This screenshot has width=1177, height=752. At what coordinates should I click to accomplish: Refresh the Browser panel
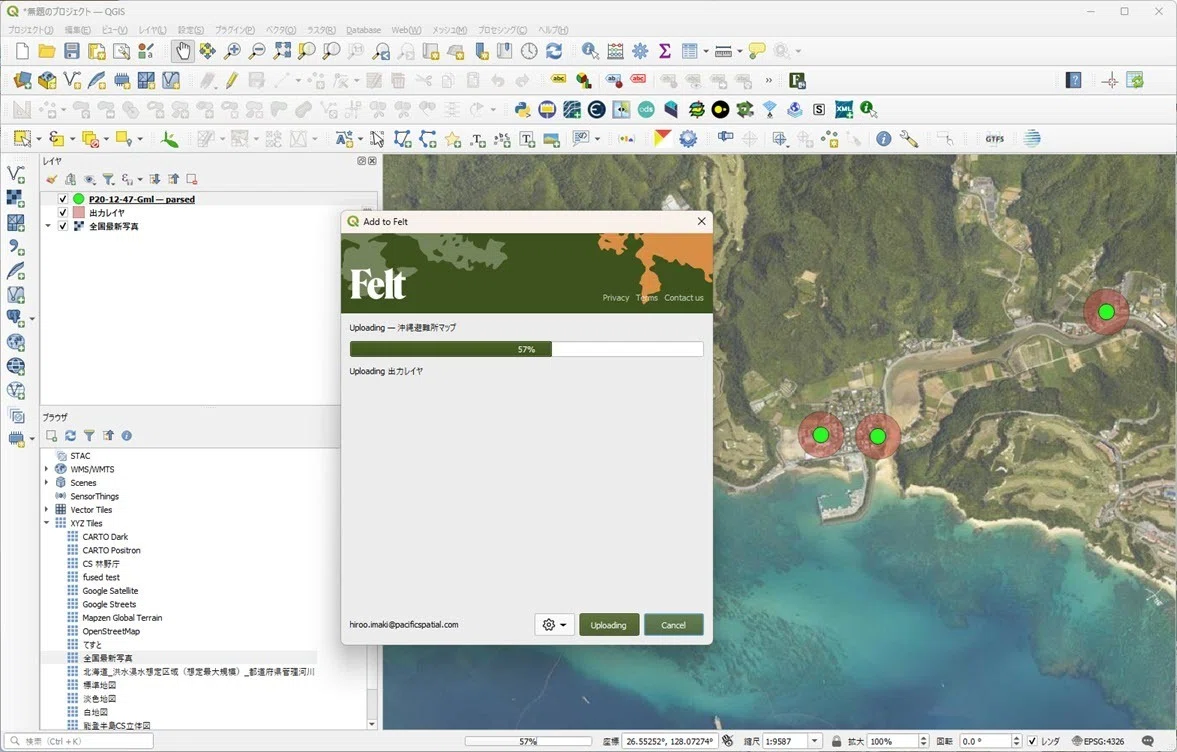coord(71,435)
